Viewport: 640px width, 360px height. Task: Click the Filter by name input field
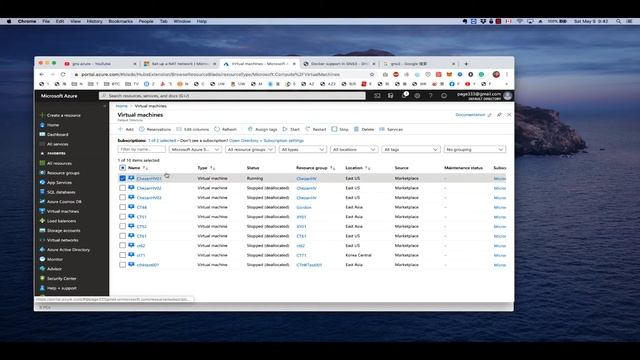click(x=142, y=149)
